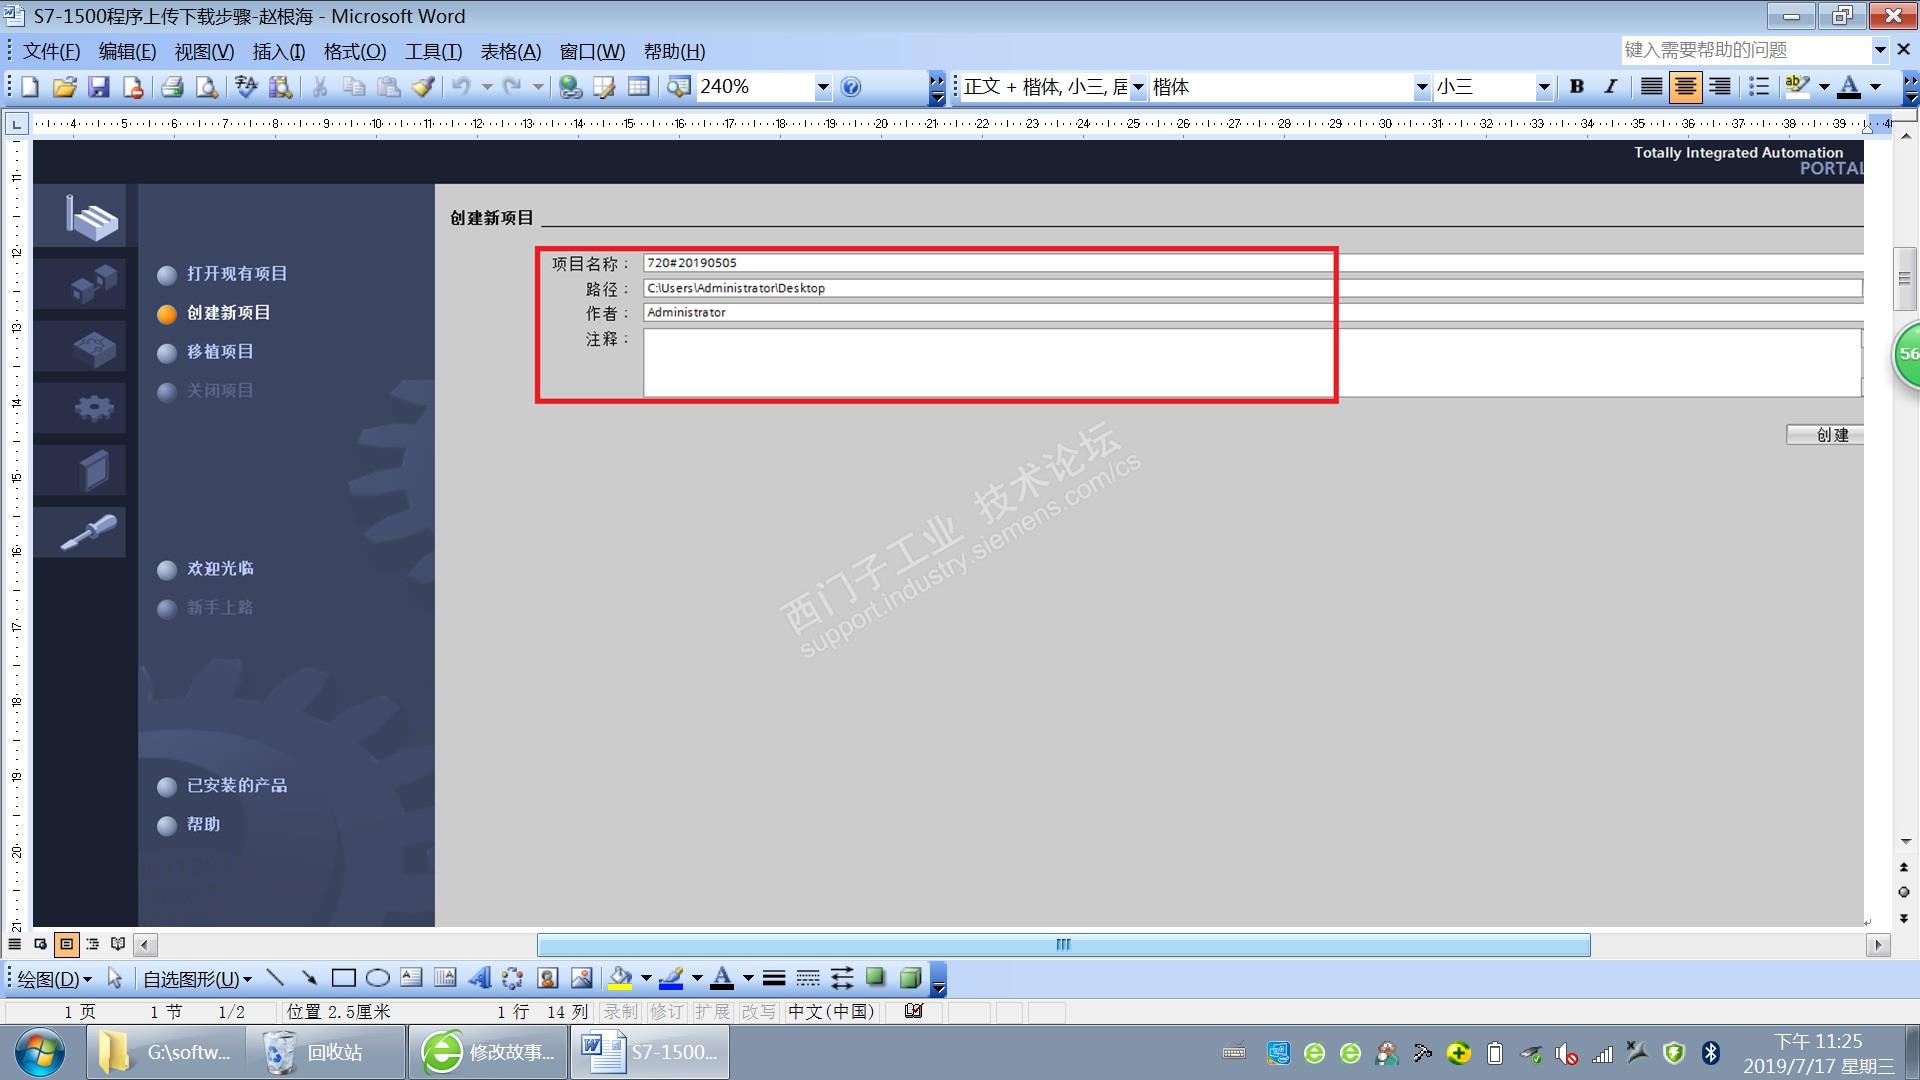Click the Save icon in toolbar

point(98,87)
